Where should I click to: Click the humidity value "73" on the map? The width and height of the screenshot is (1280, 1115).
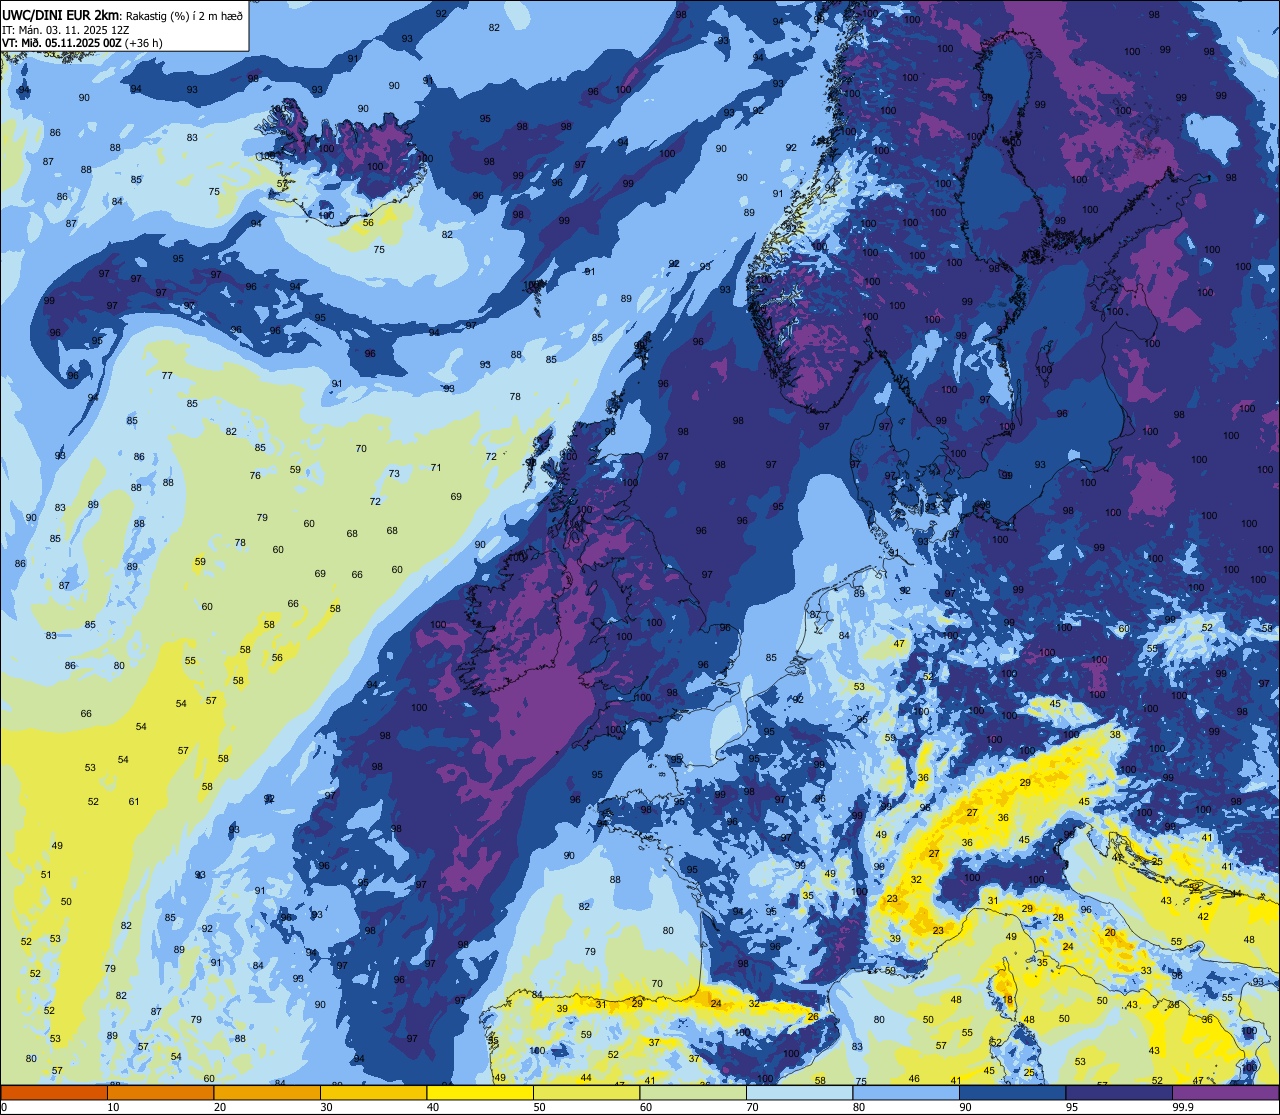(394, 474)
